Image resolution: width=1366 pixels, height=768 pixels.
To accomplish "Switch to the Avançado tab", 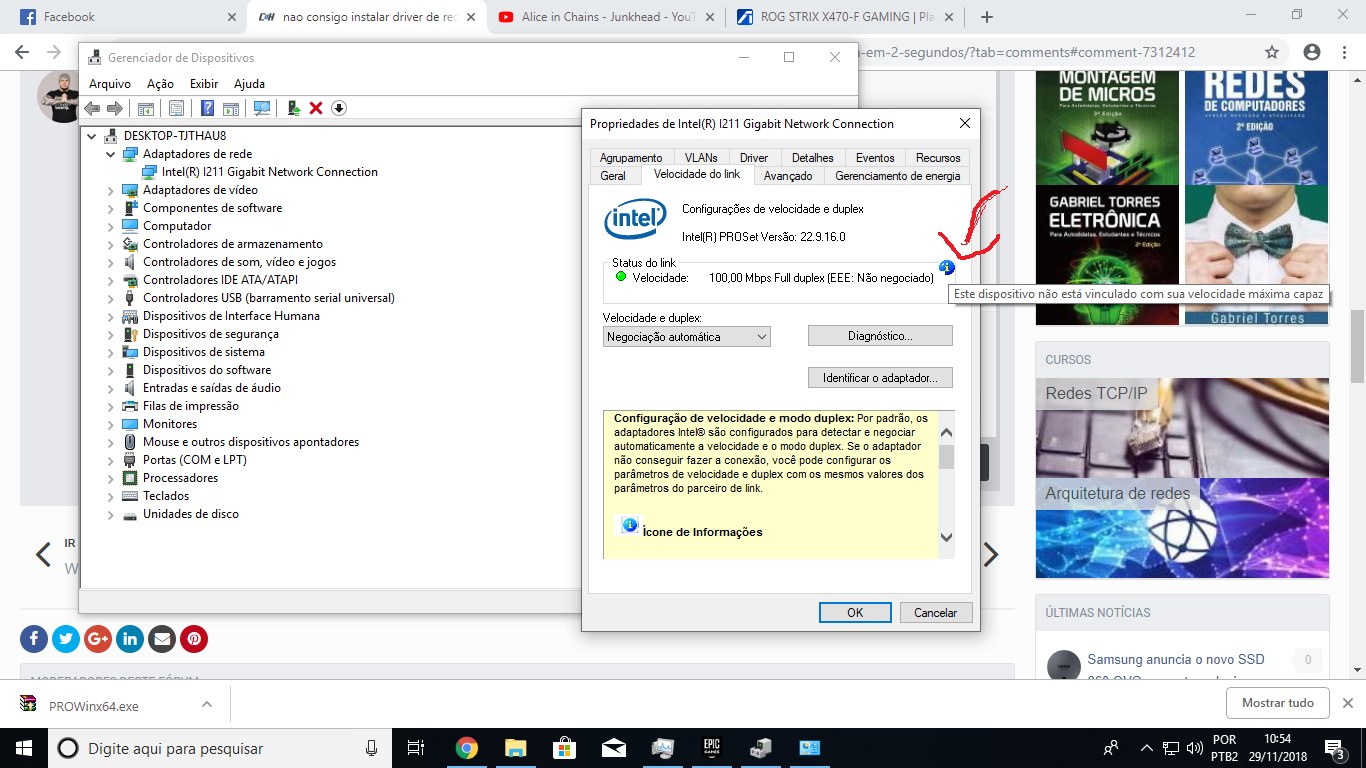I will (788, 176).
